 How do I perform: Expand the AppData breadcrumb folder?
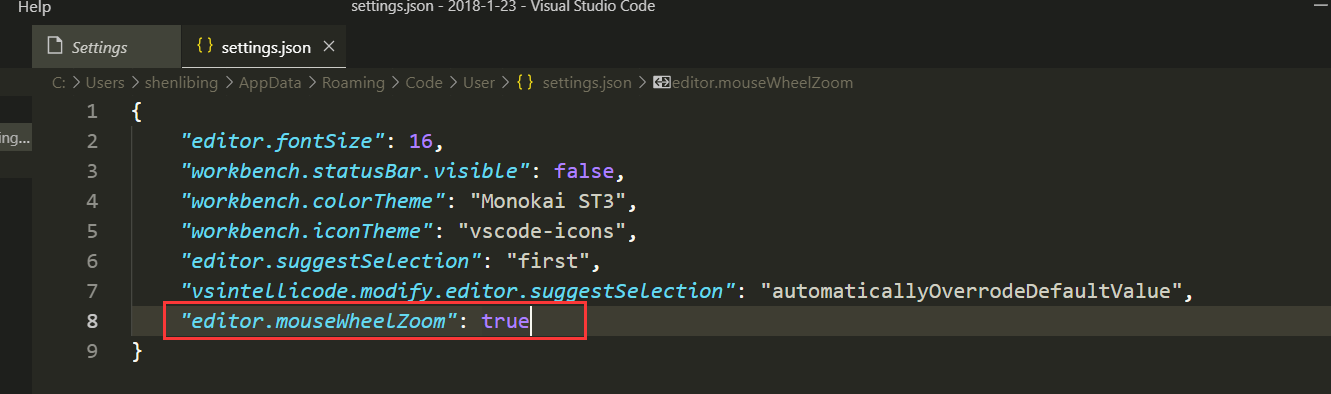tap(270, 83)
